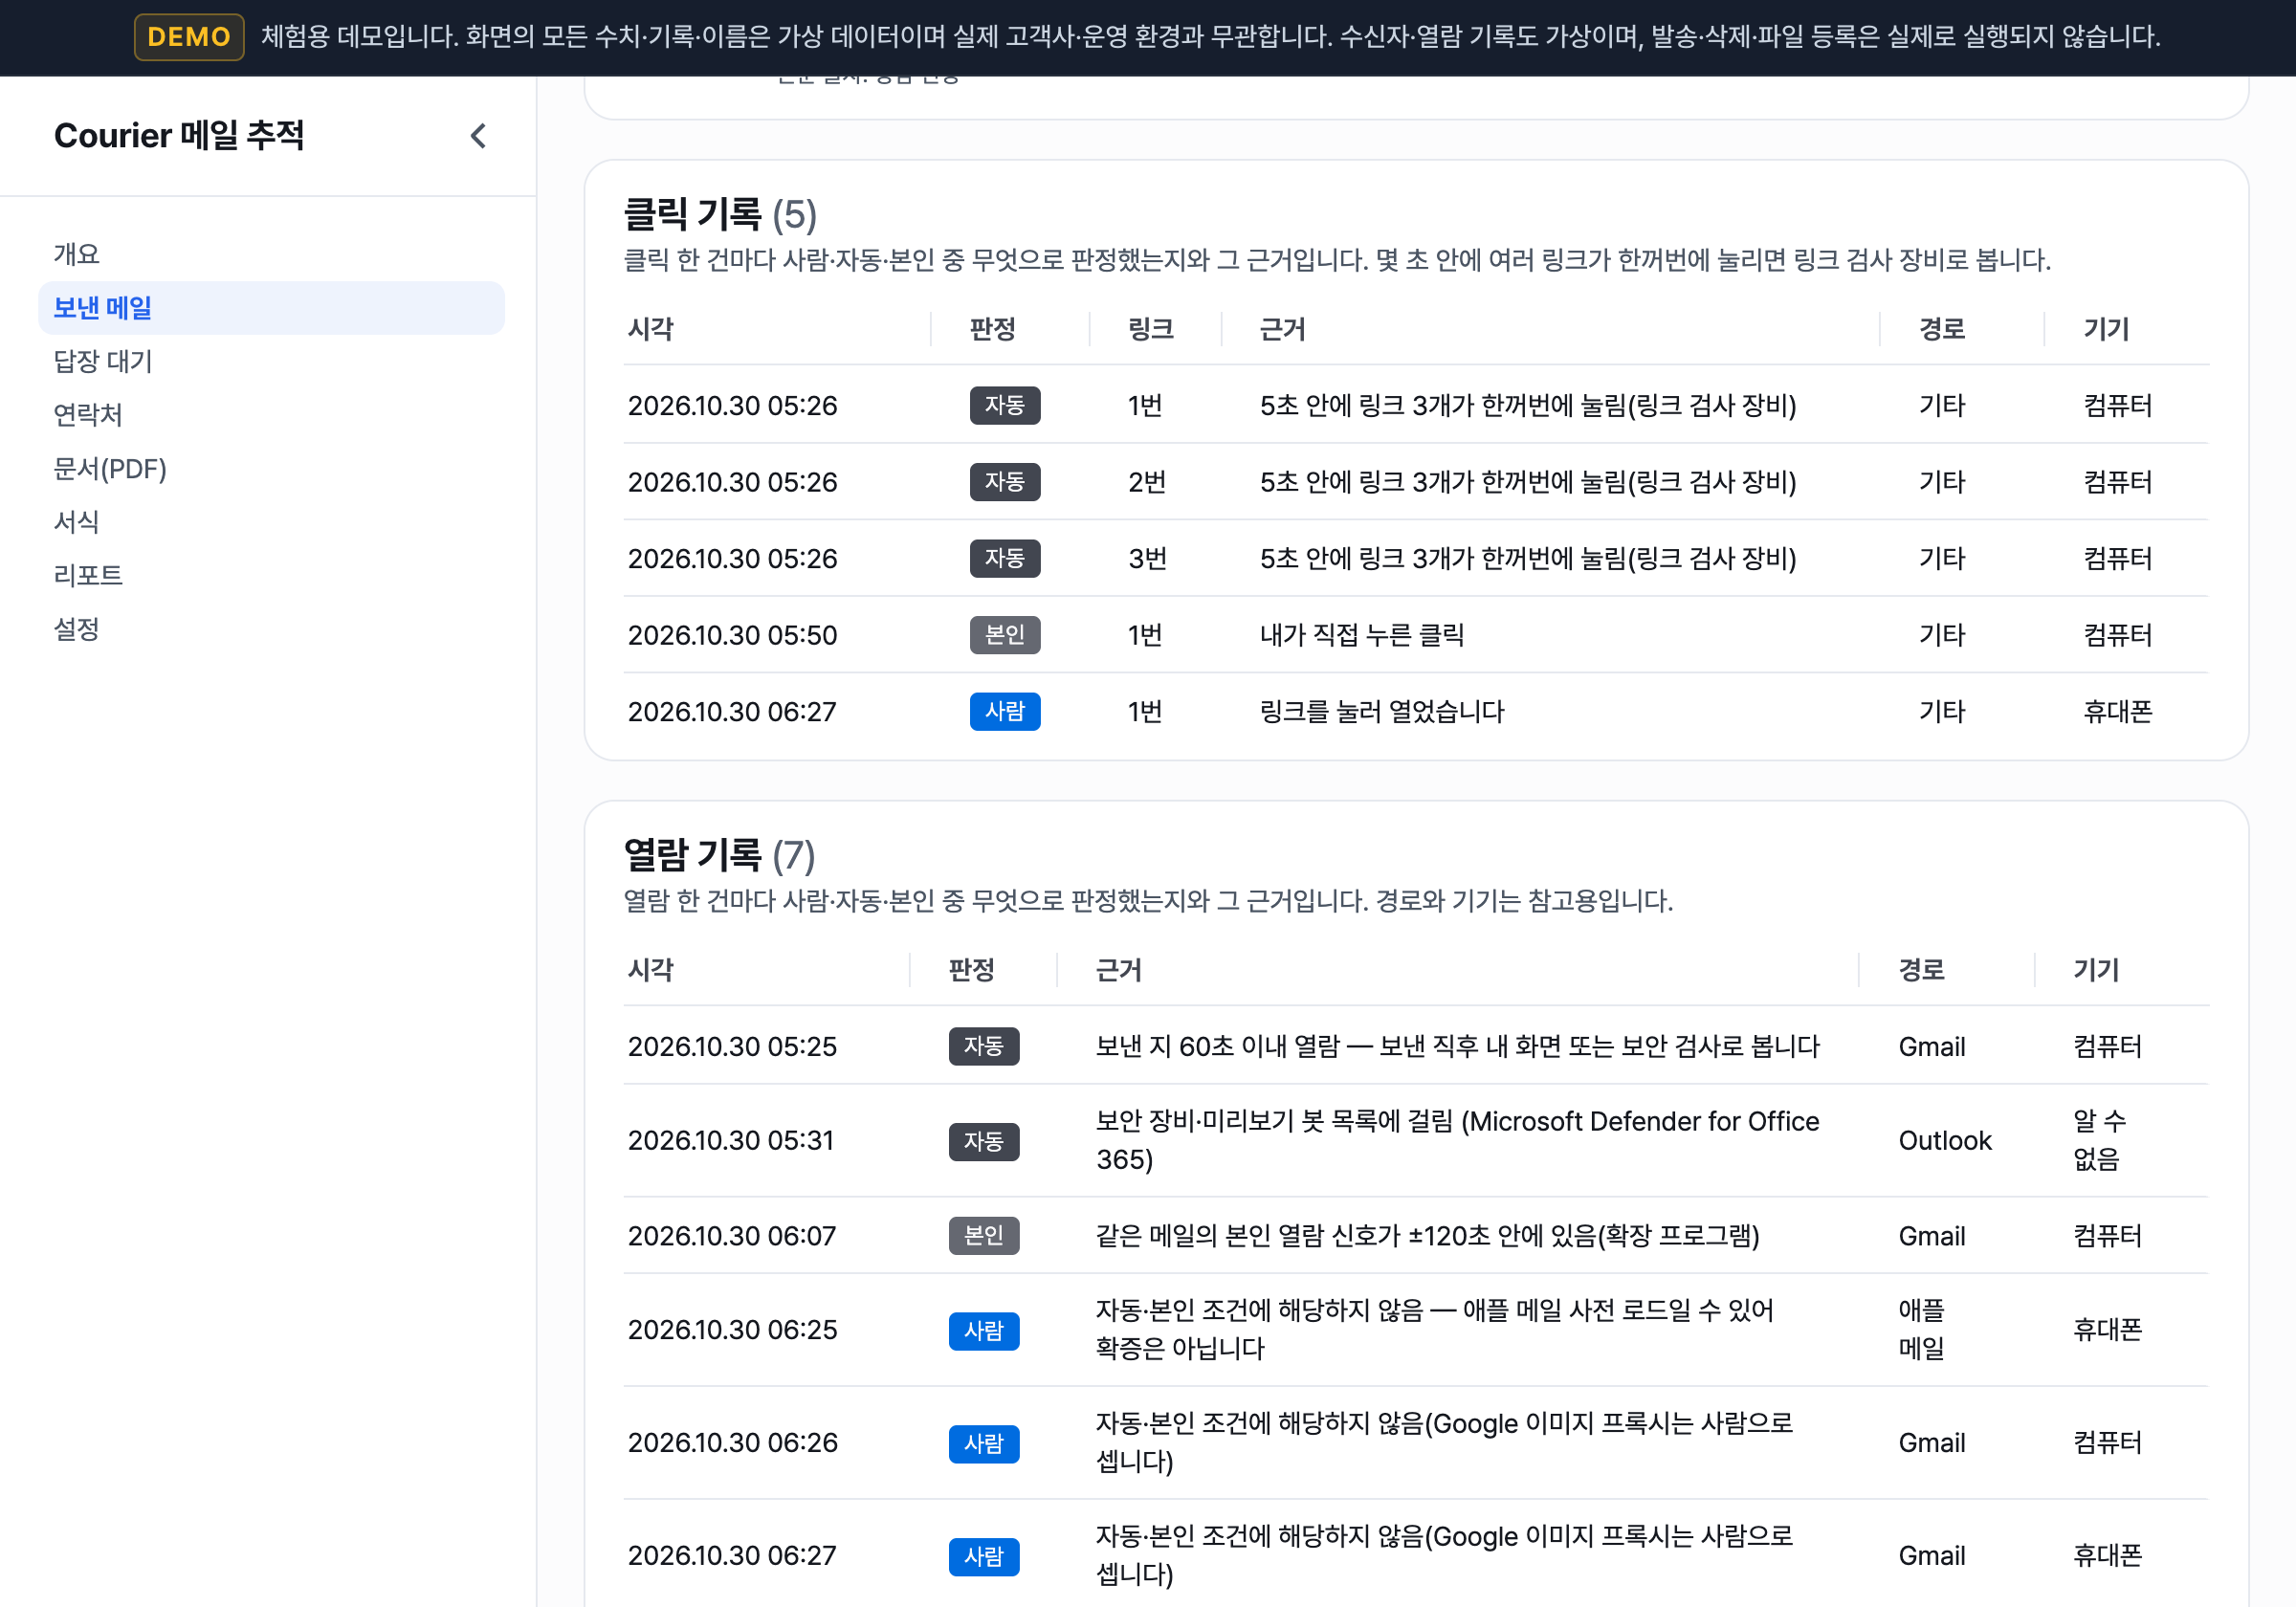Click the 열람 기록 (7) heading
Screen dimensions: 2296x1607
point(720,855)
